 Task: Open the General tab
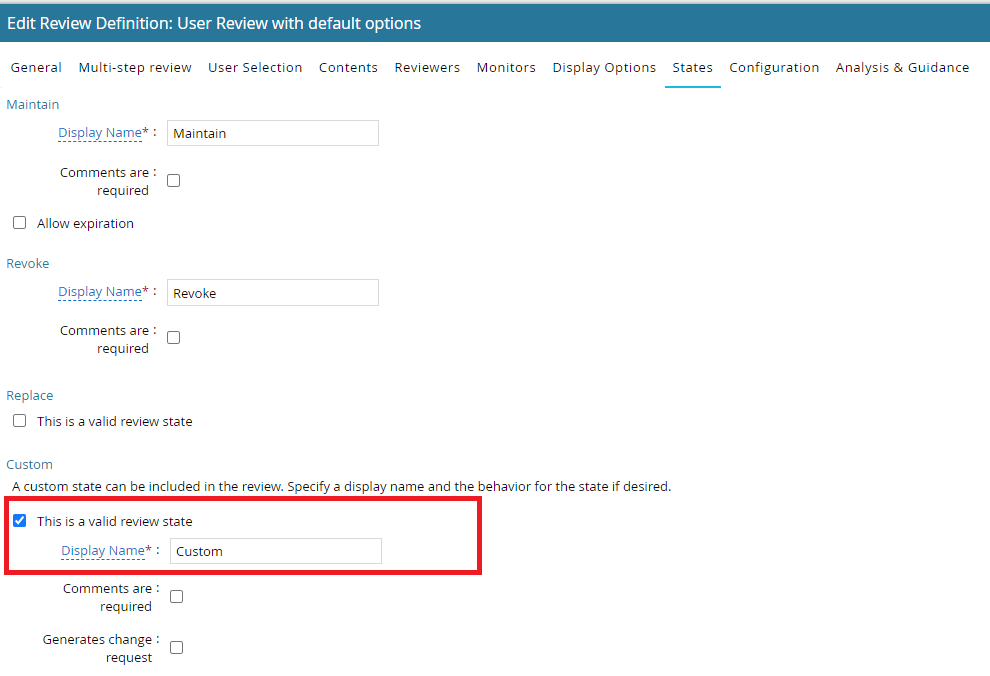point(36,68)
